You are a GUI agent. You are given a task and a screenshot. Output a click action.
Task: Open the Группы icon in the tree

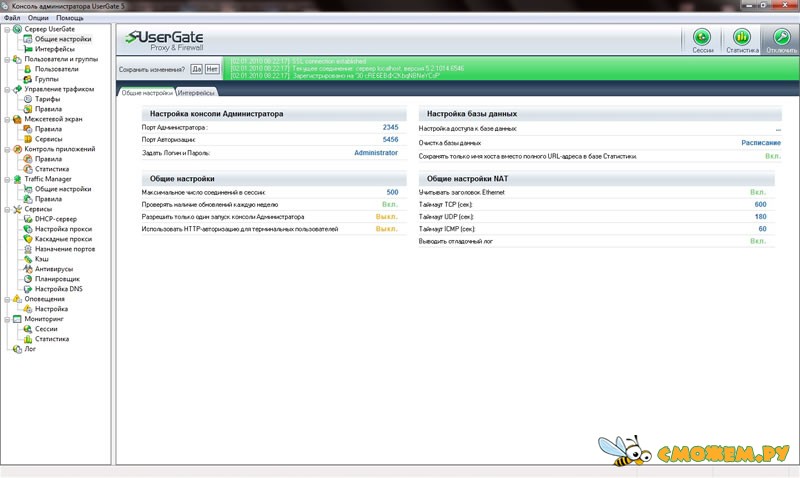tap(28, 79)
